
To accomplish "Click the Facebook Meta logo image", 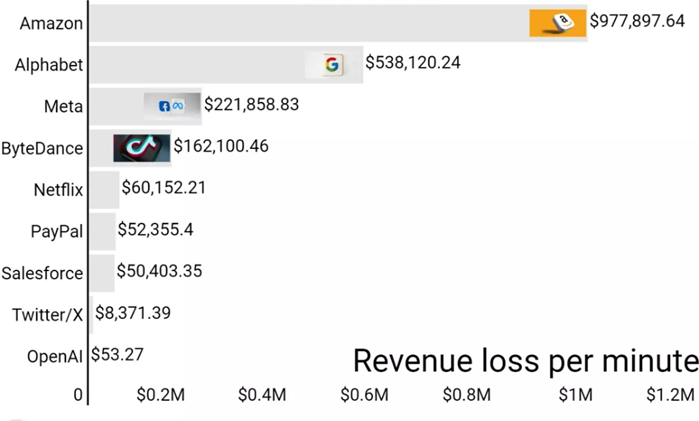I will click(x=173, y=105).
